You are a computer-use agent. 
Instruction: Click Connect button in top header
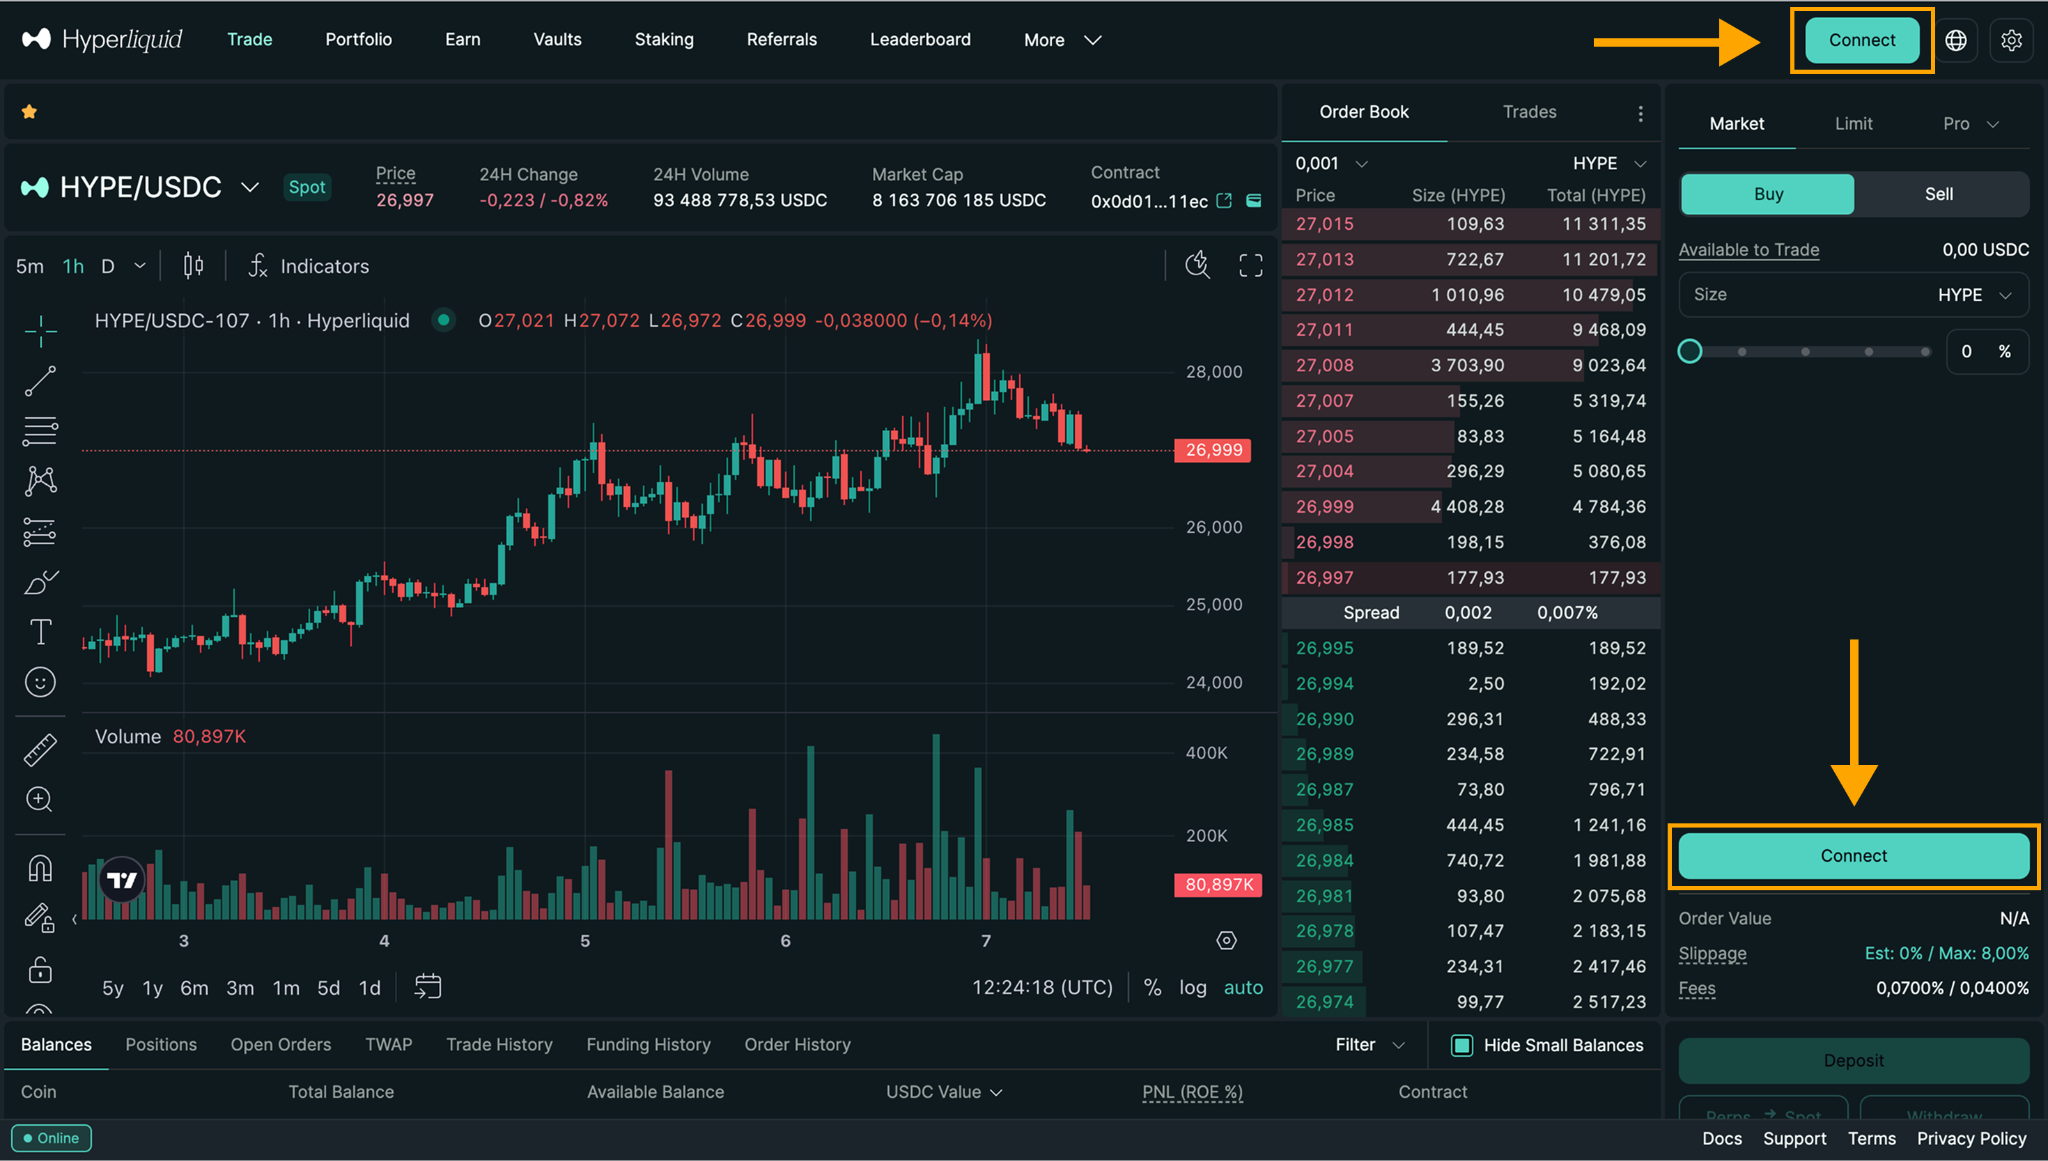[1862, 40]
